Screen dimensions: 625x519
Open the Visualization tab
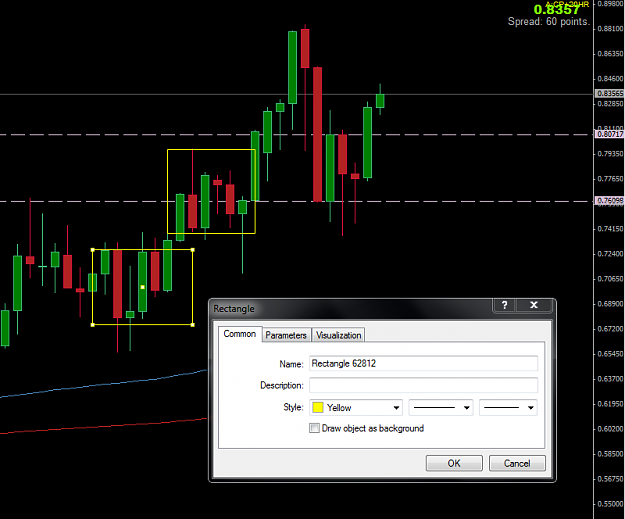(x=338, y=335)
